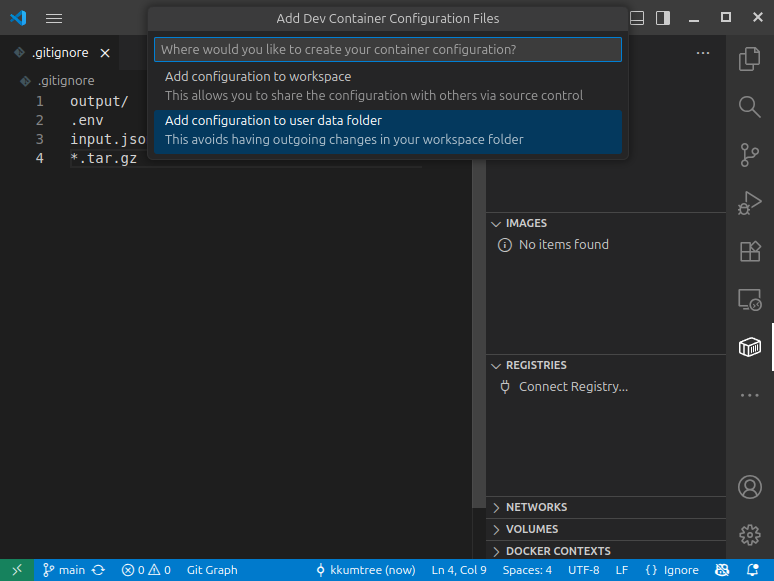The height and width of the screenshot is (581, 774).
Task: Open Explorer view in activity bar
Action: coord(749,59)
